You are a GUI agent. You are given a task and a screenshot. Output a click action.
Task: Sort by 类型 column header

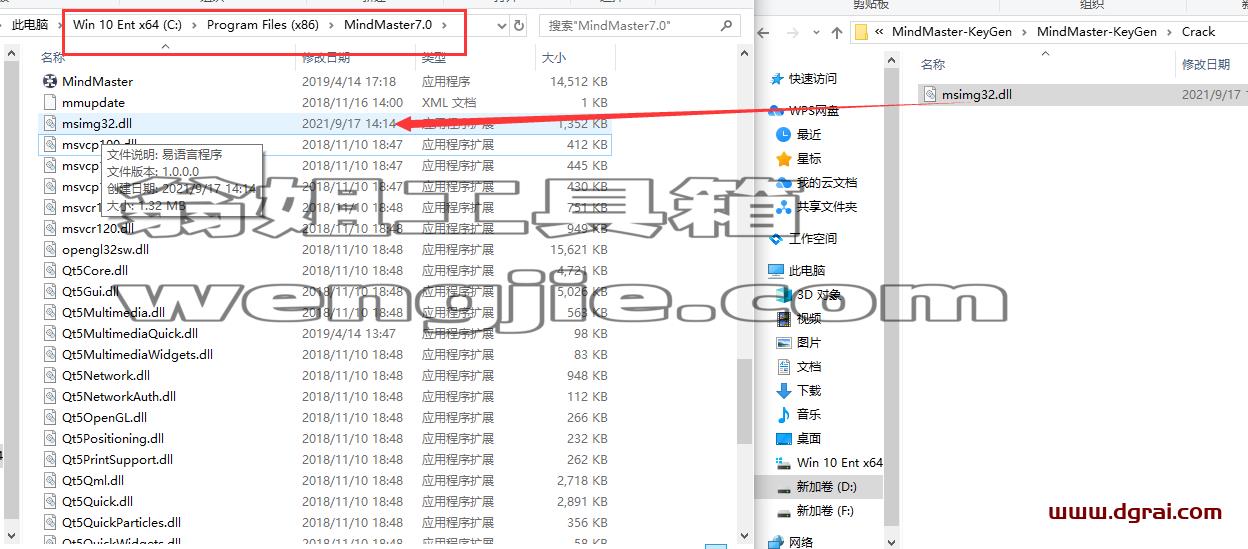[x=434, y=58]
